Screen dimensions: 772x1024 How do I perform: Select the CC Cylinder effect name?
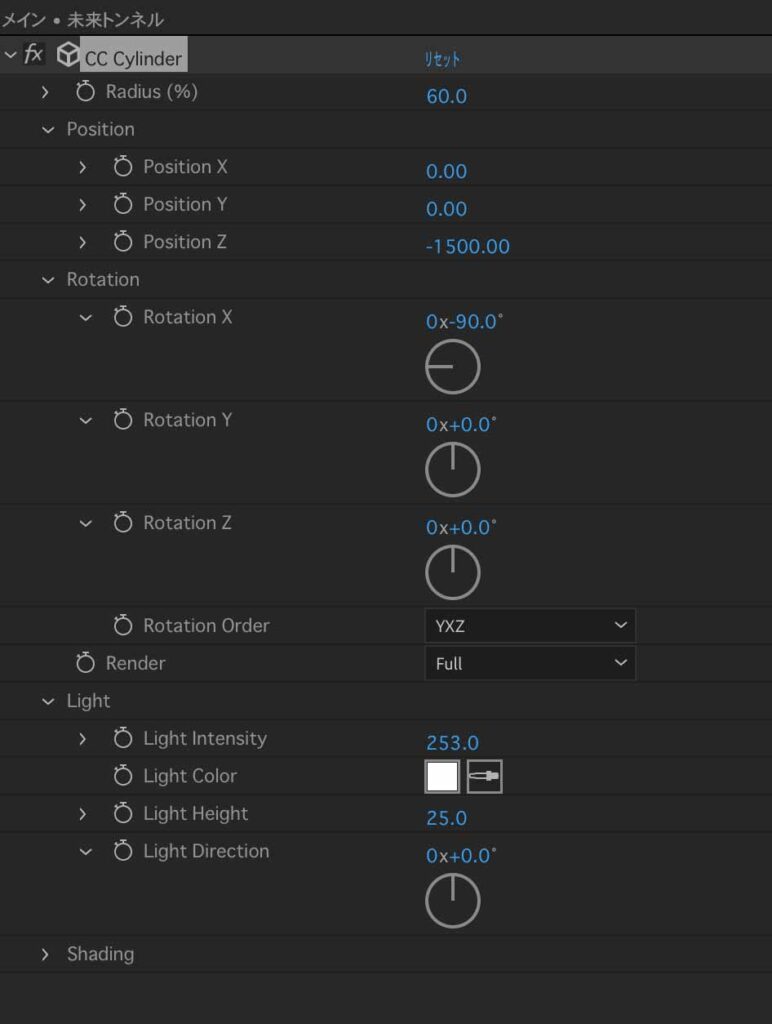coord(133,58)
